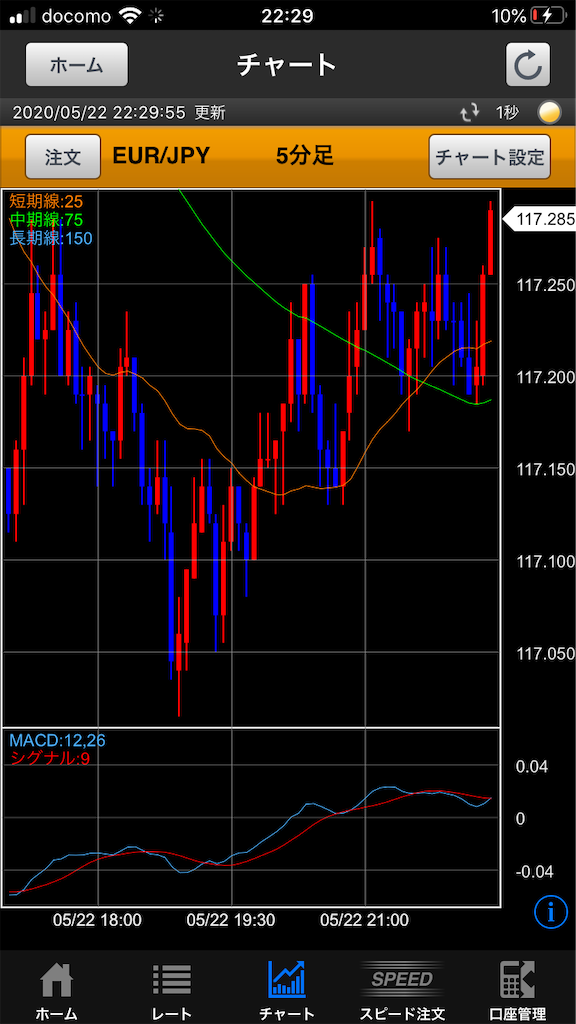Tap the Wi-Fi icon in status bar
Image resolution: width=576 pixels, height=1024 pixels.
(x=129, y=16)
